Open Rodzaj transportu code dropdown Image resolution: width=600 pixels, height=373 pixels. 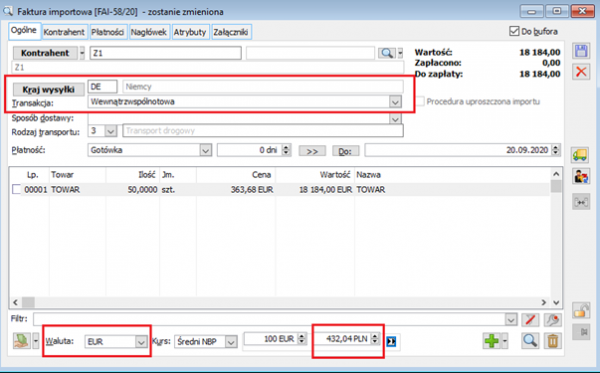(x=111, y=131)
